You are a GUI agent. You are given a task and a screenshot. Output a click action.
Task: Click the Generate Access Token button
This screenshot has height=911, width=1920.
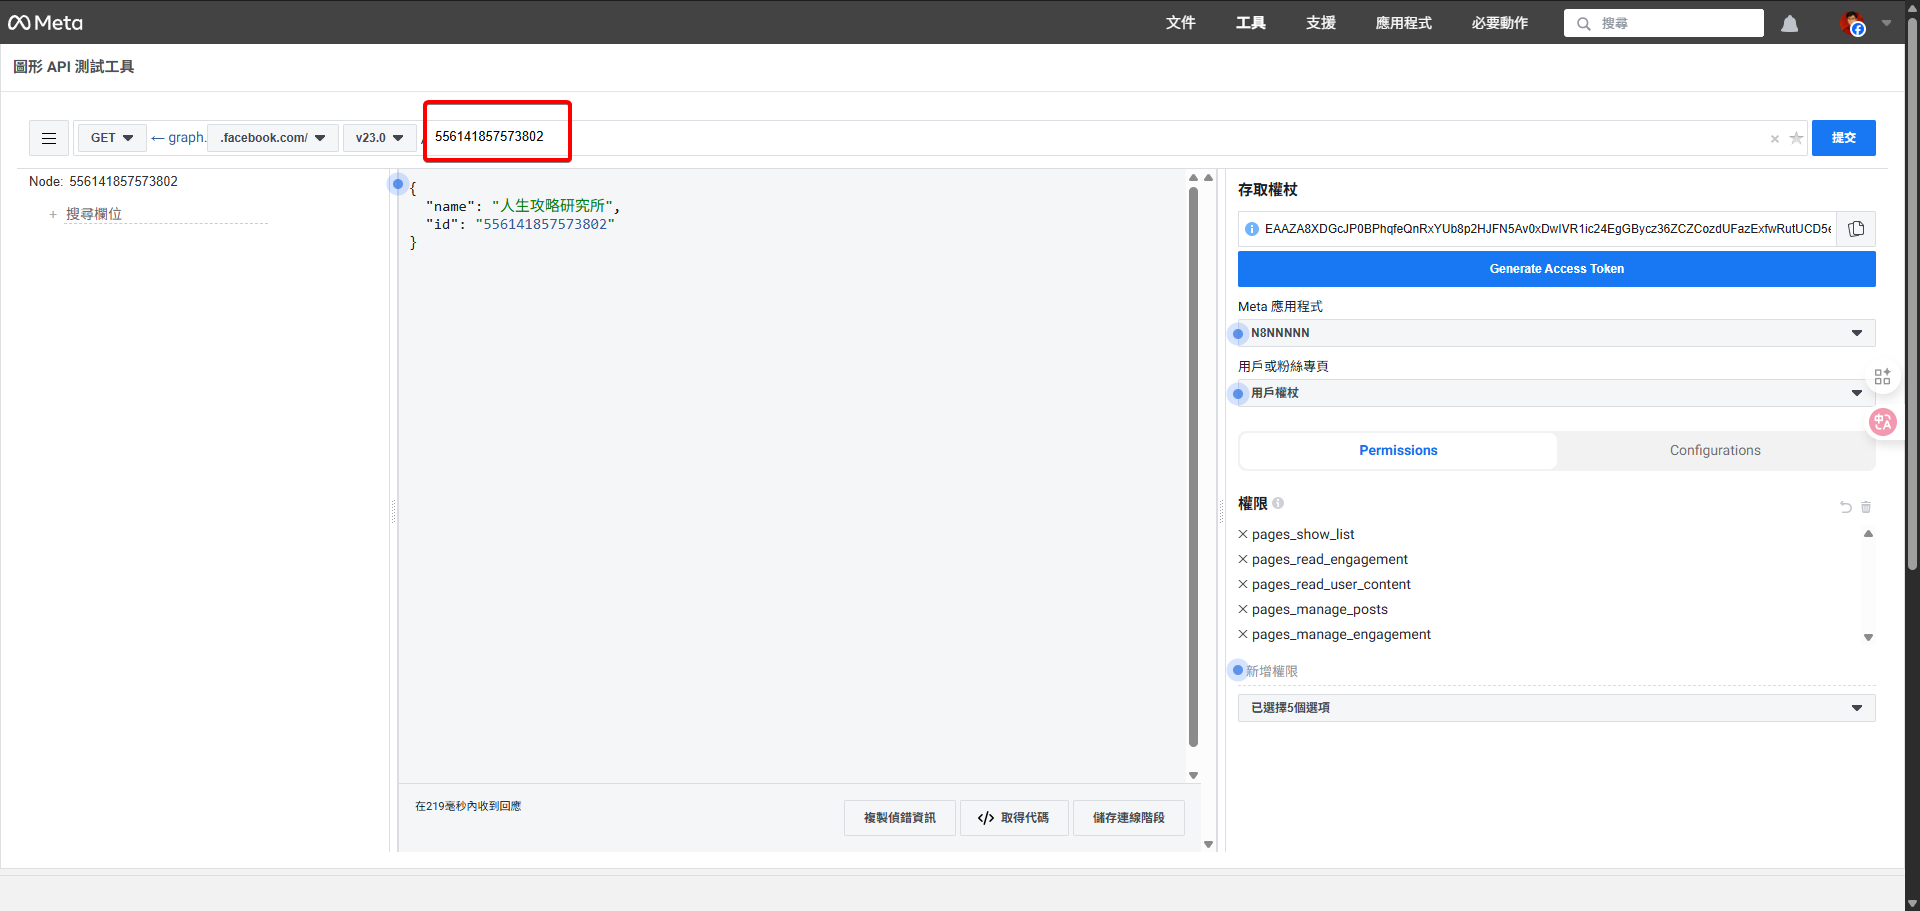point(1556,268)
